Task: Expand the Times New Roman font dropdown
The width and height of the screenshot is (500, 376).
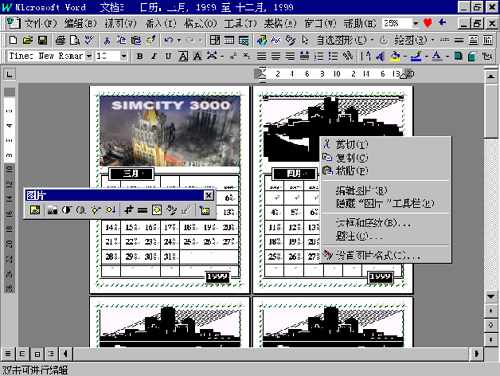Action: [89, 56]
